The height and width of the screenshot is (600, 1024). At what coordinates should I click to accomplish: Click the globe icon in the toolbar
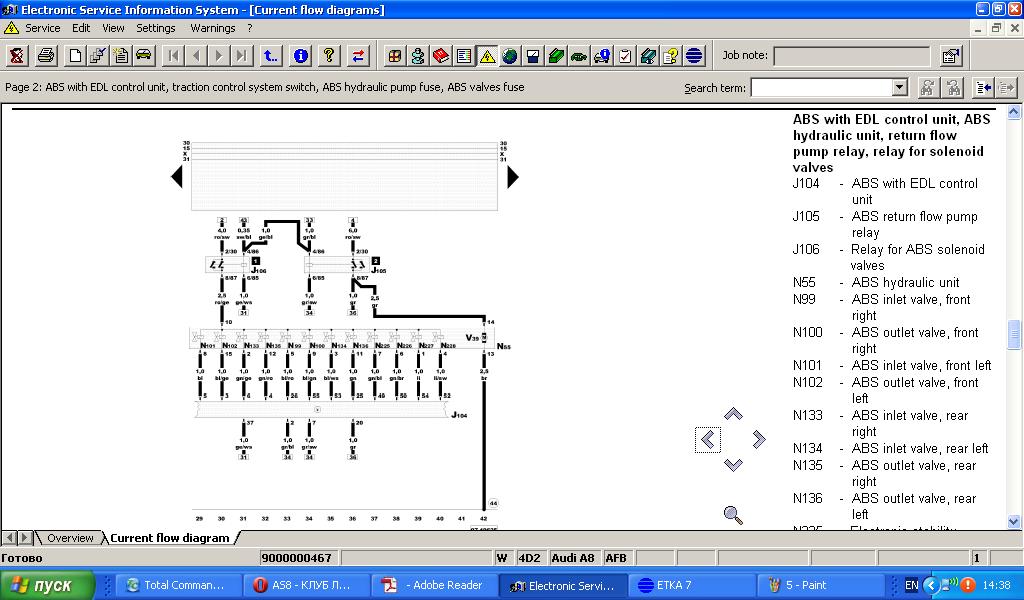(510, 56)
